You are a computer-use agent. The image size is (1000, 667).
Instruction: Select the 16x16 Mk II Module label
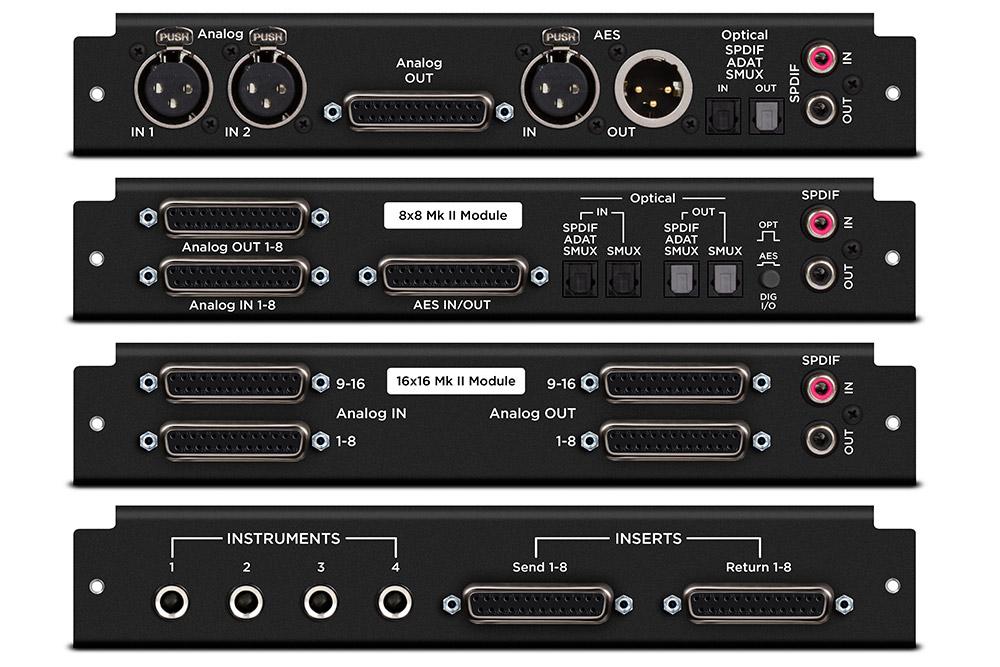pos(454,380)
